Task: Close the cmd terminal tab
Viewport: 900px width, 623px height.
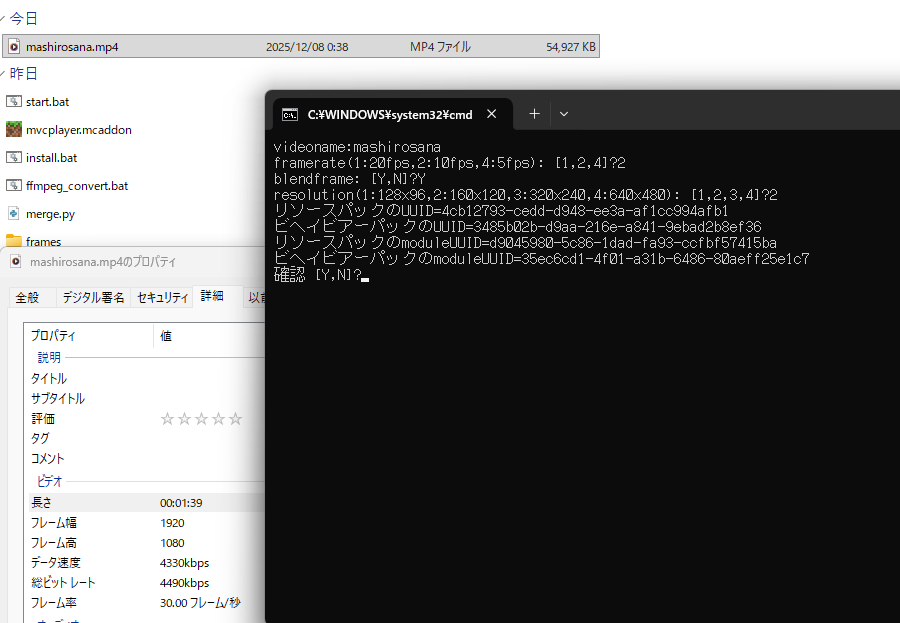Action: pyautogui.click(x=492, y=114)
